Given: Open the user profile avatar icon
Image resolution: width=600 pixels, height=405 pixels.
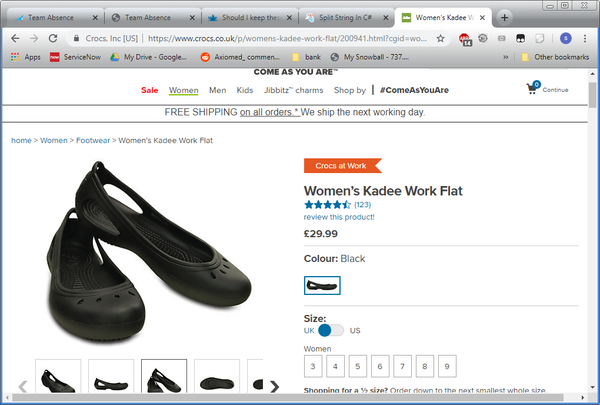Looking at the screenshot, I should click(x=566, y=38).
